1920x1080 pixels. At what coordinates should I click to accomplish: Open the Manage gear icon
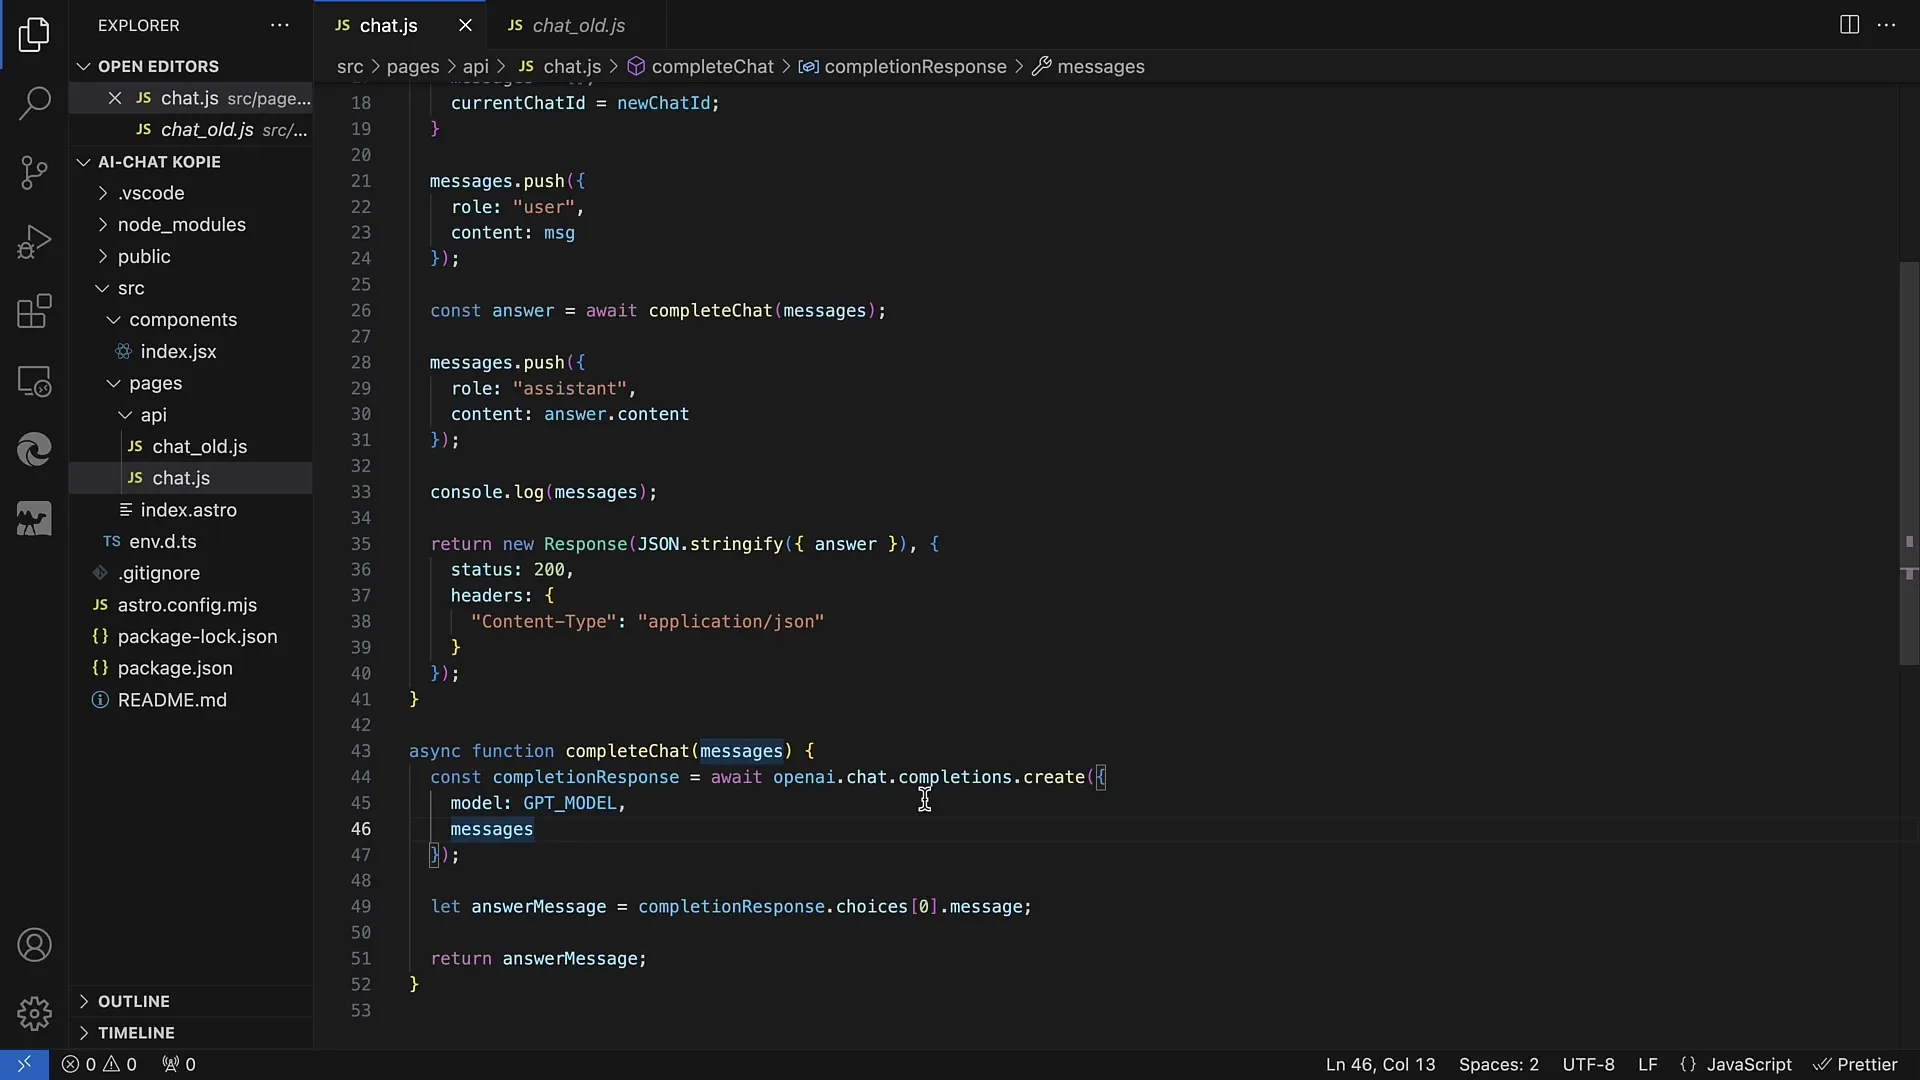coord(34,1013)
